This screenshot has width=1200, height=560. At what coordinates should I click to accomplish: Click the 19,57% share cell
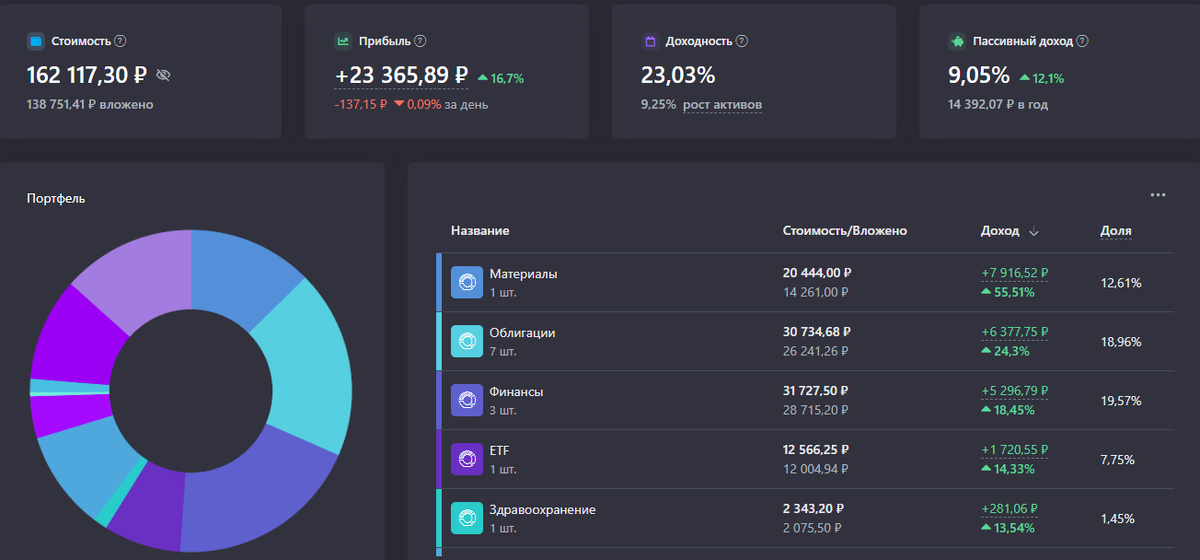point(1121,401)
